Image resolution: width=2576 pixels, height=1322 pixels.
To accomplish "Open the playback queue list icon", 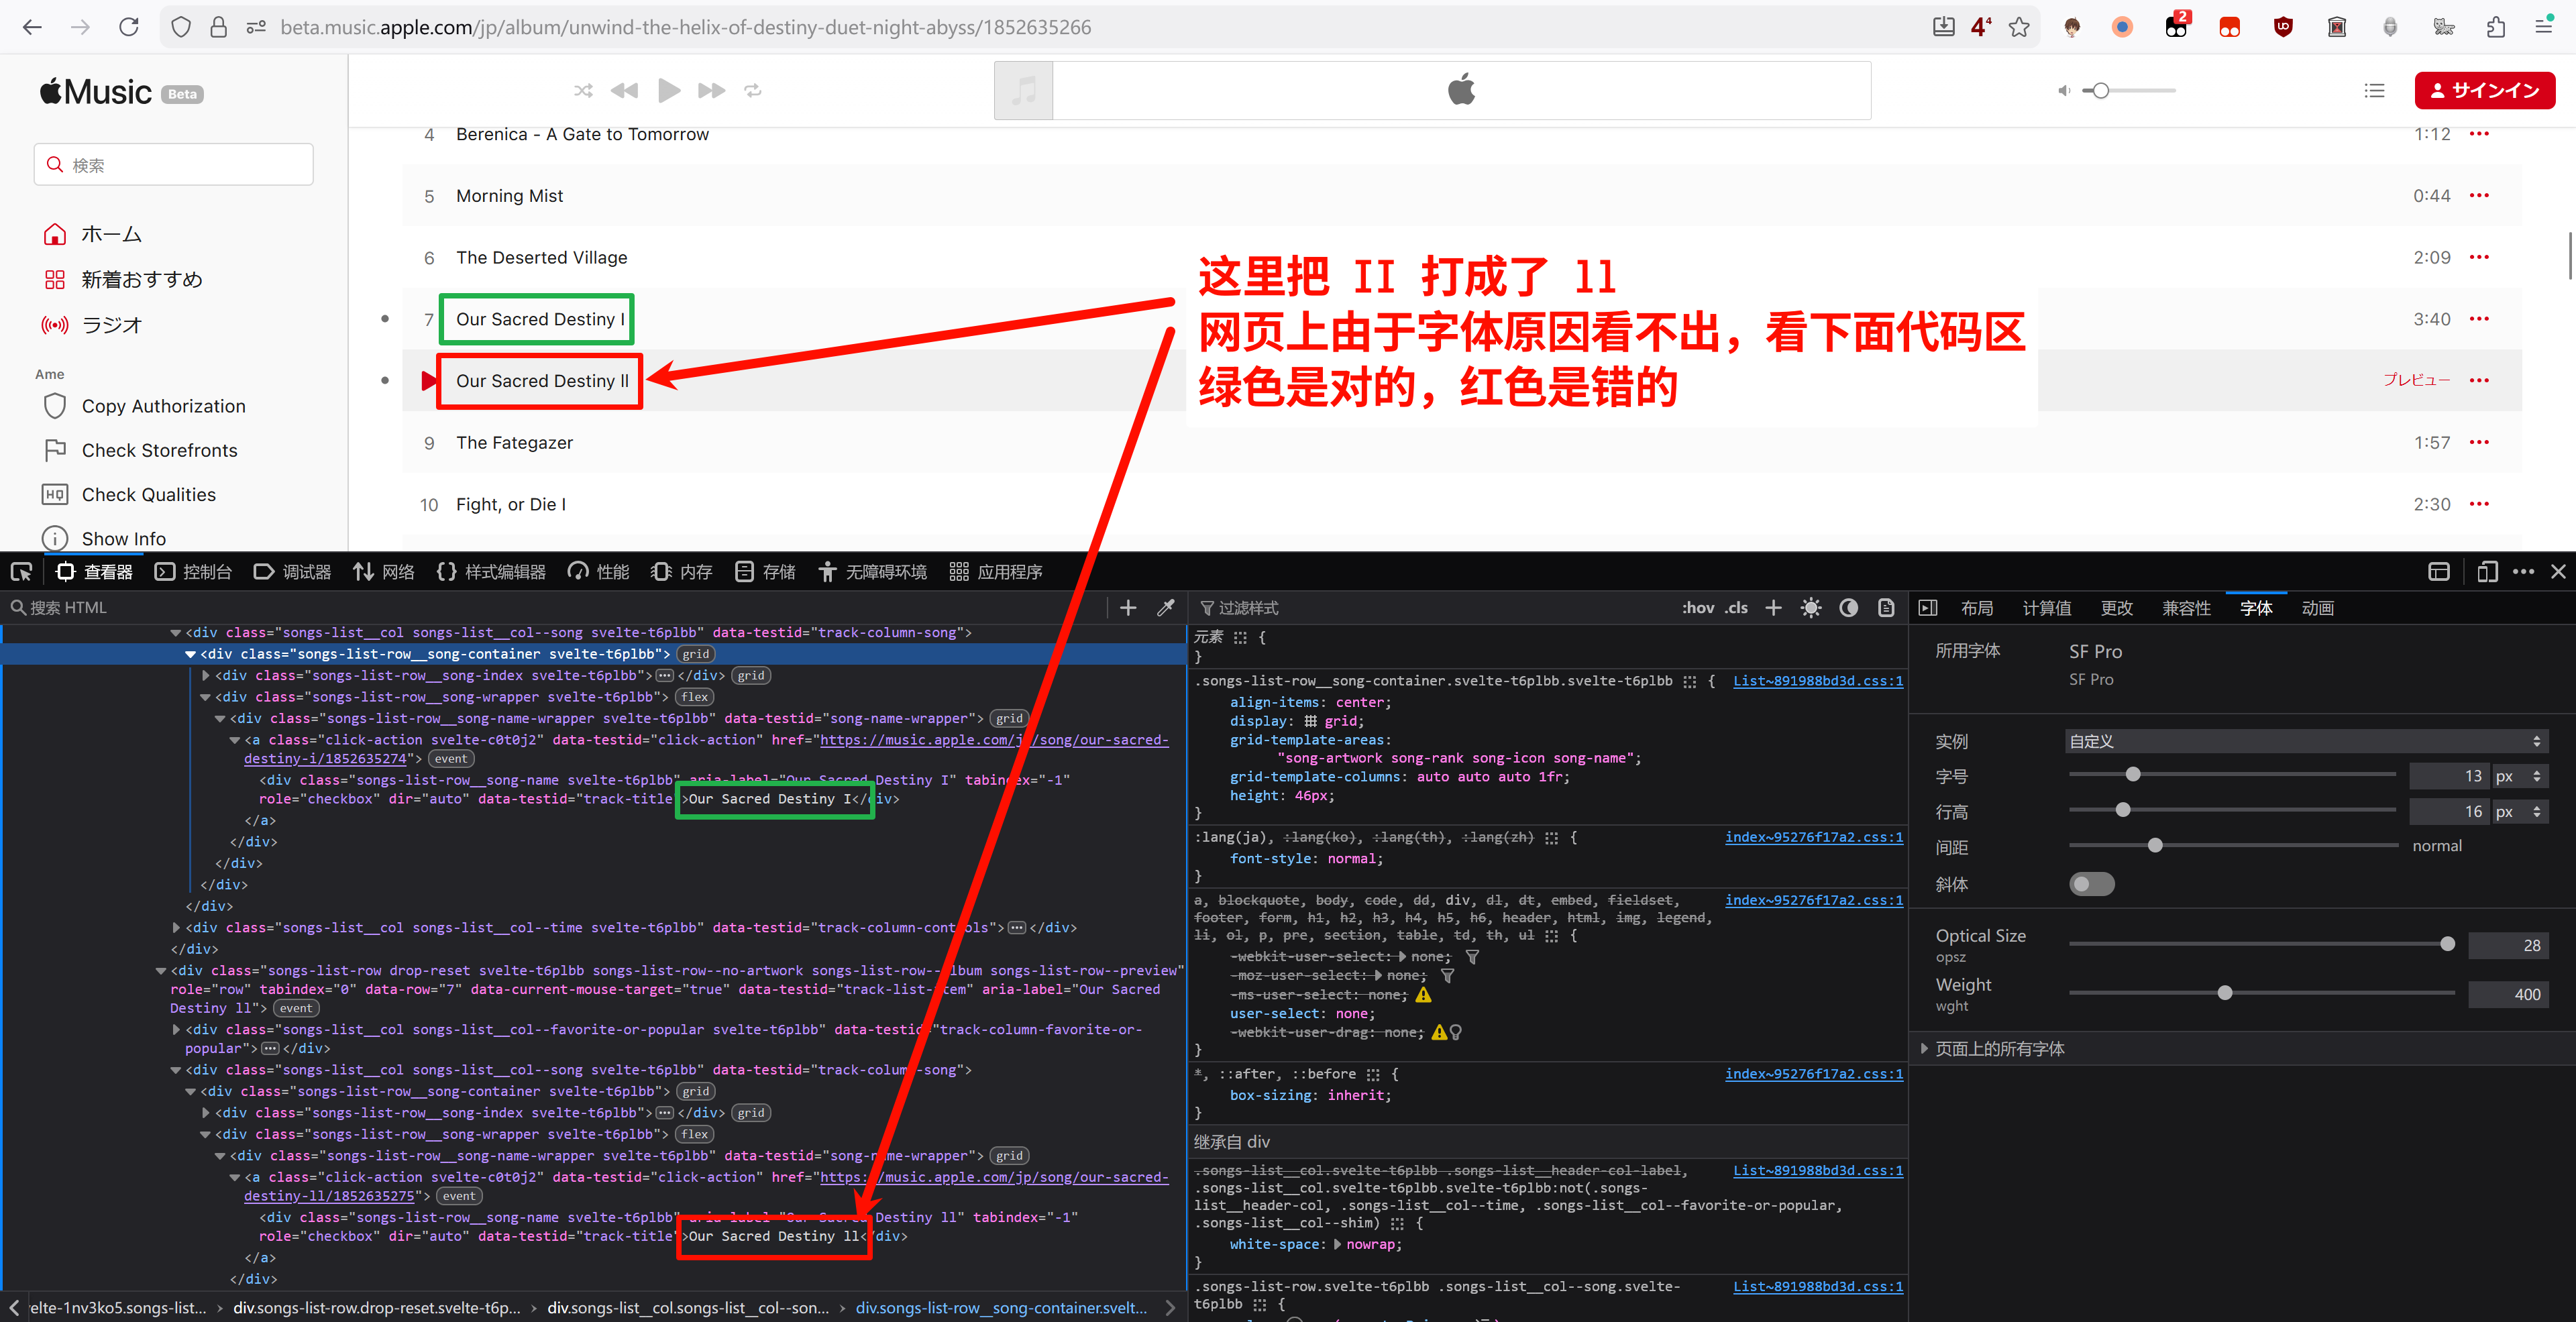I will (x=2374, y=91).
